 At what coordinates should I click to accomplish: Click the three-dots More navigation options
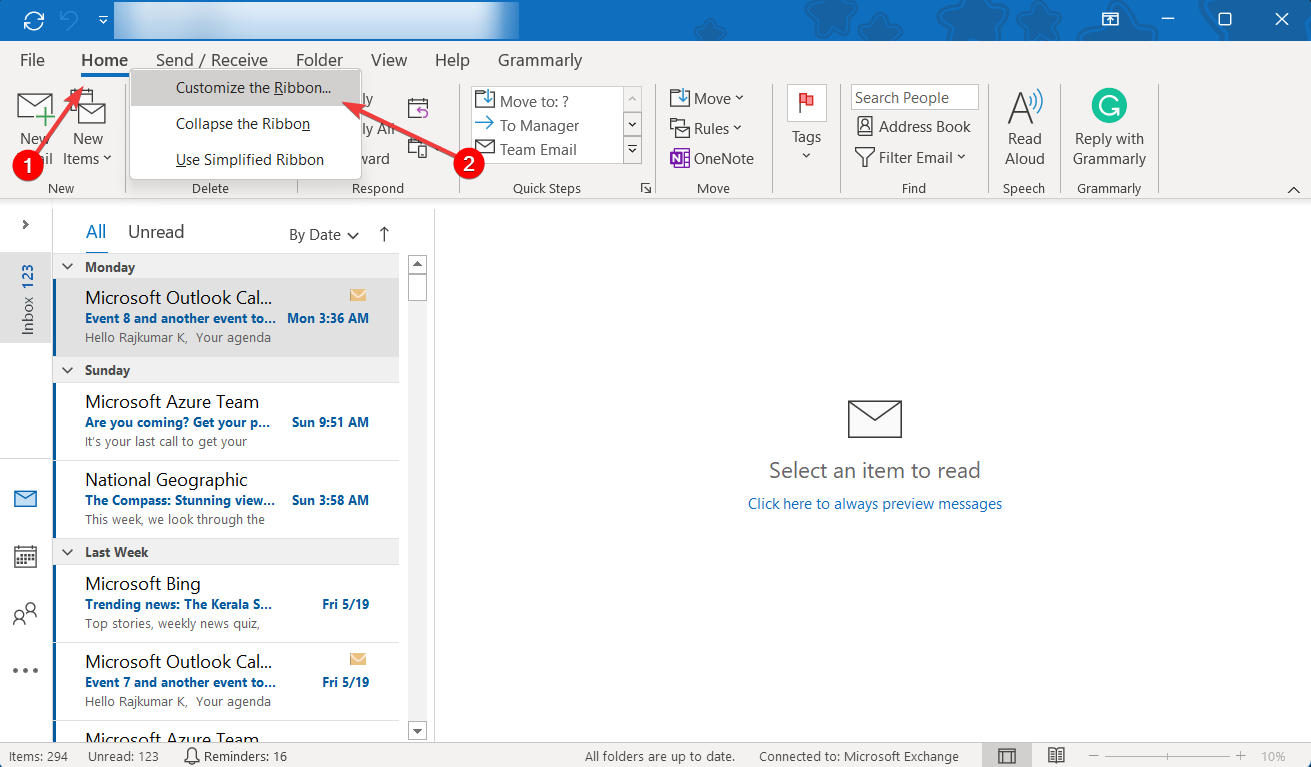pyautogui.click(x=25, y=671)
